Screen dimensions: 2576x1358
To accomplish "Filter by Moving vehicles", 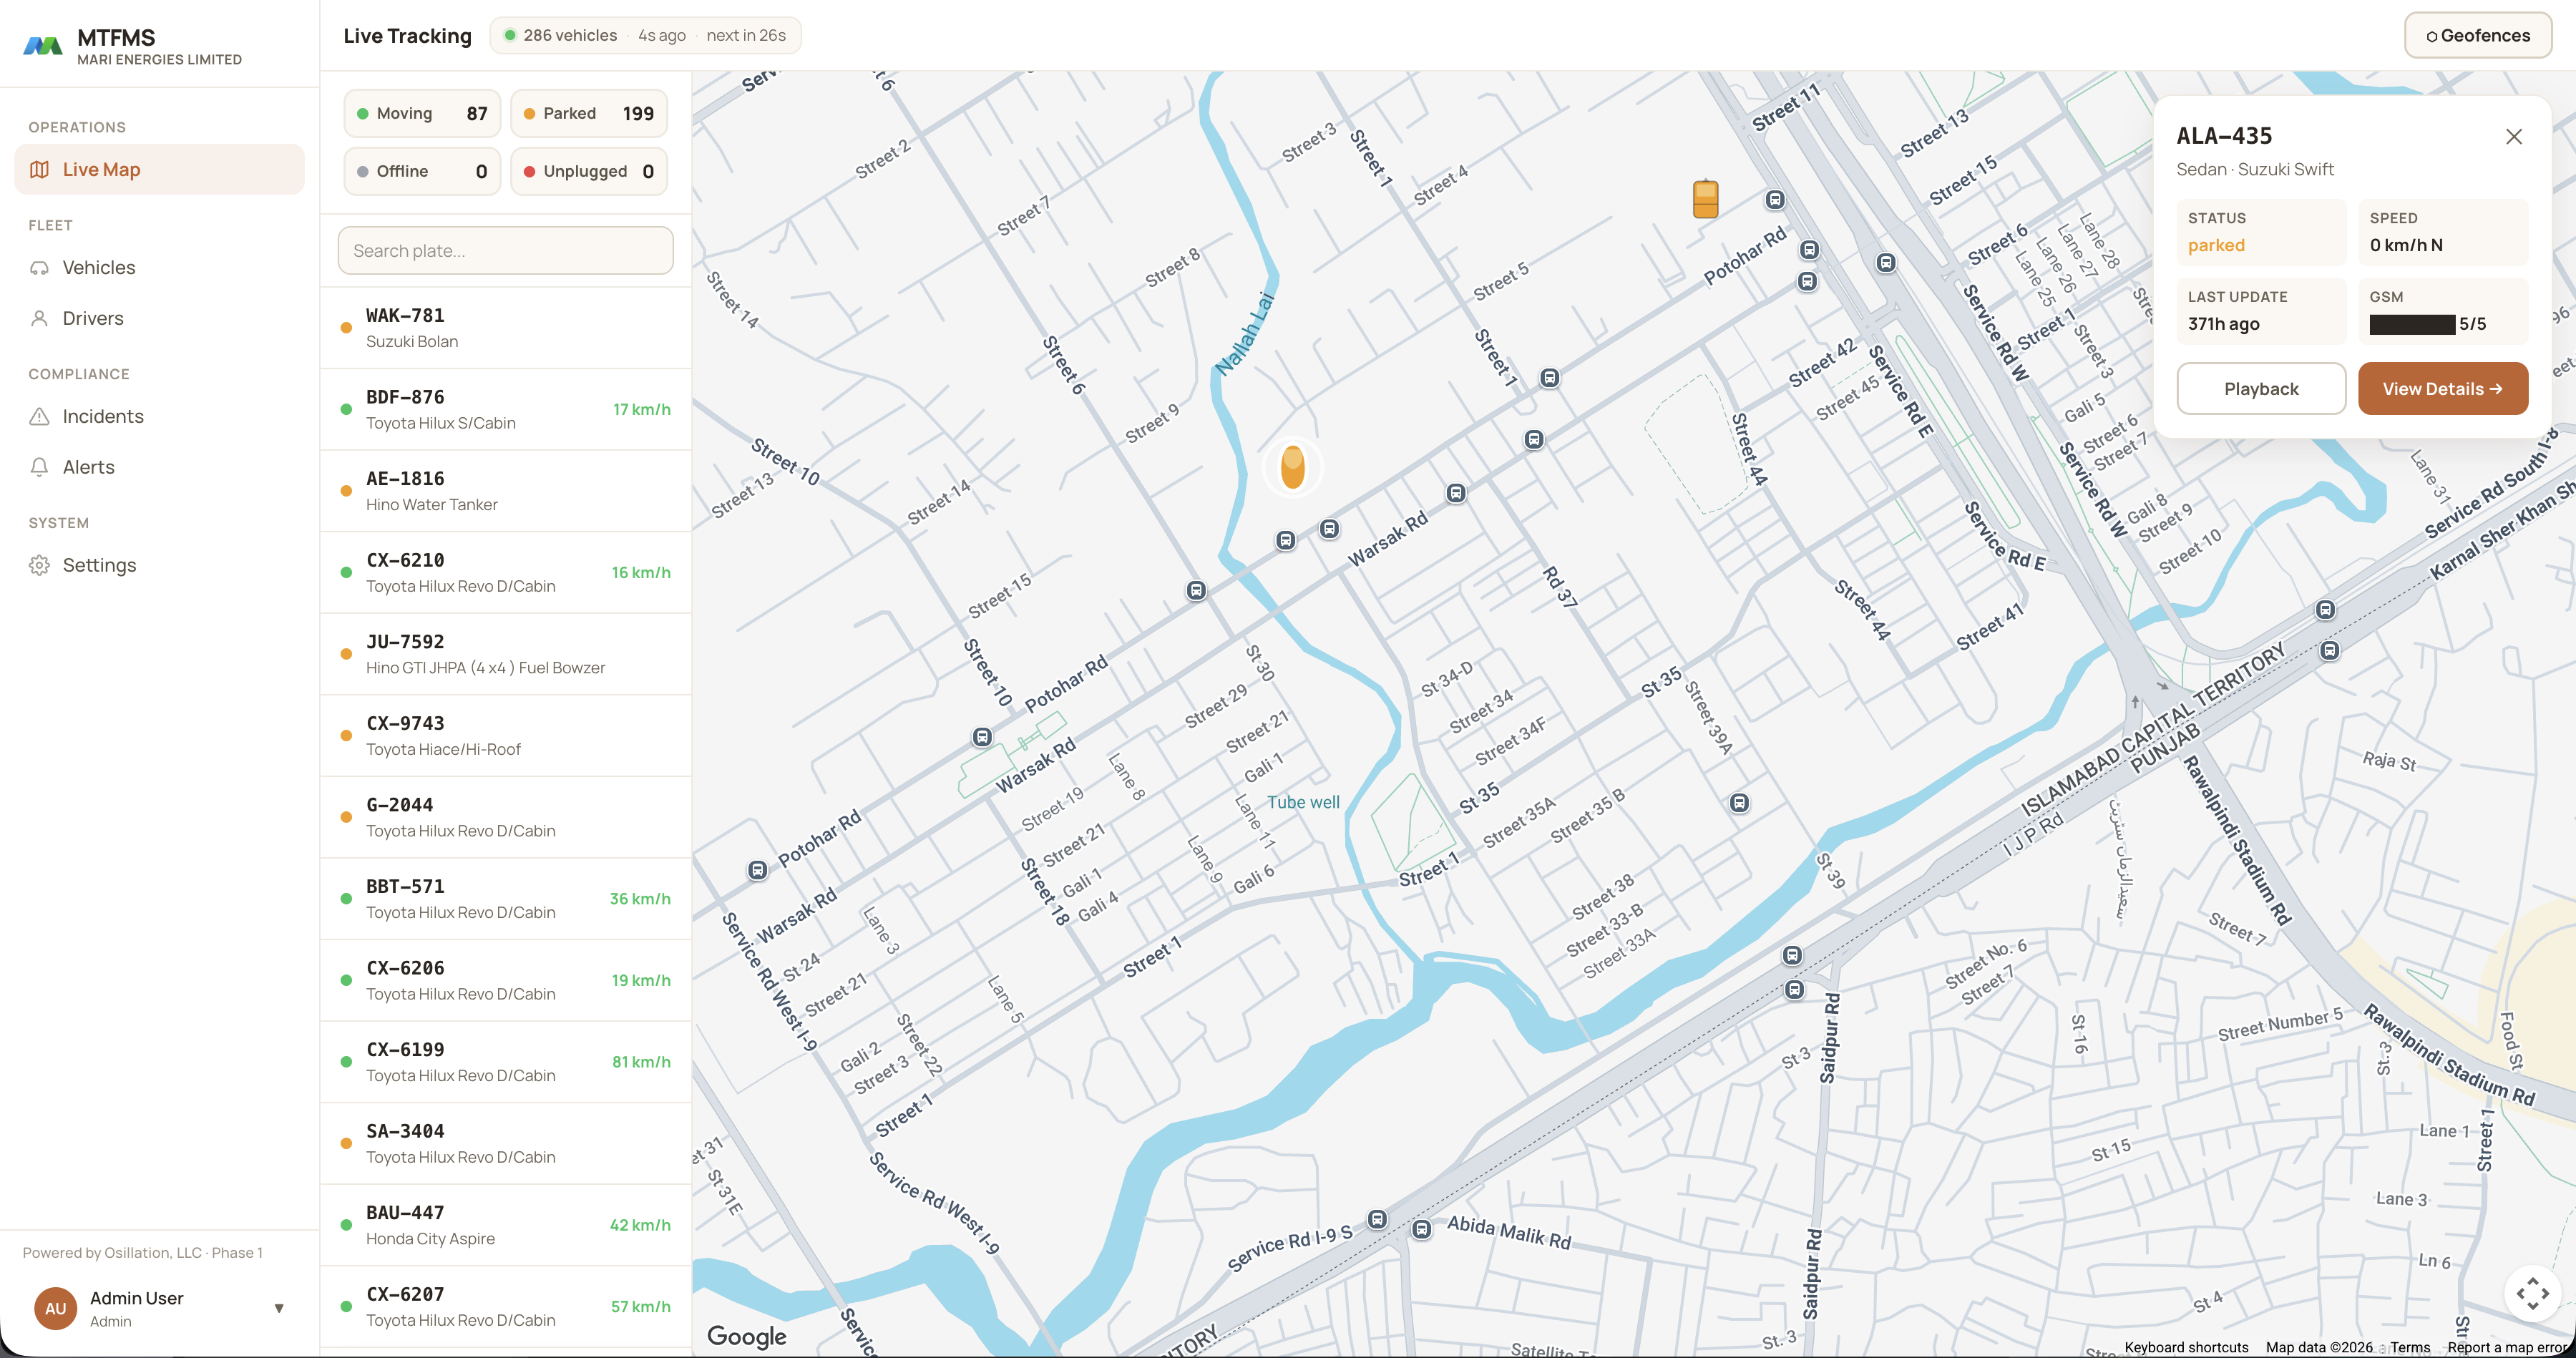I will click(x=422, y=113).
